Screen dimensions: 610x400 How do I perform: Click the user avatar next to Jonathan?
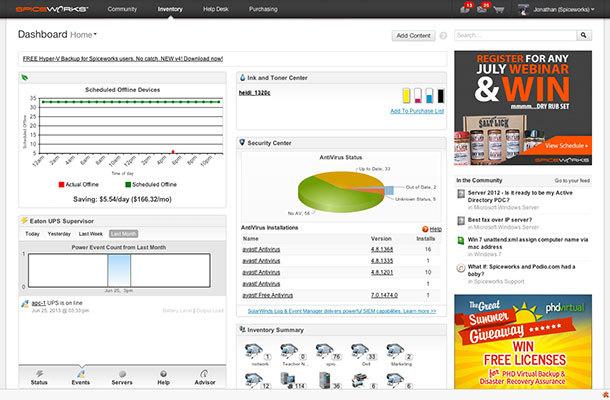click(x=523, y=9)
